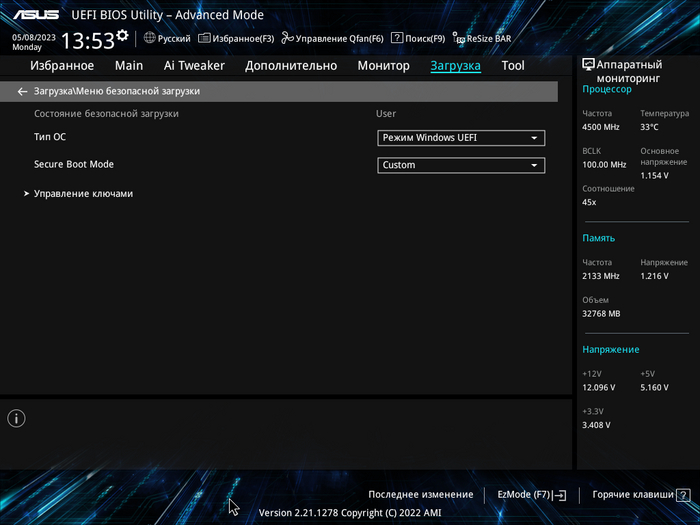Viewport: 700px width, 525px height.
Task: Expand Управление ключами submenu
Action: (82, 194)
